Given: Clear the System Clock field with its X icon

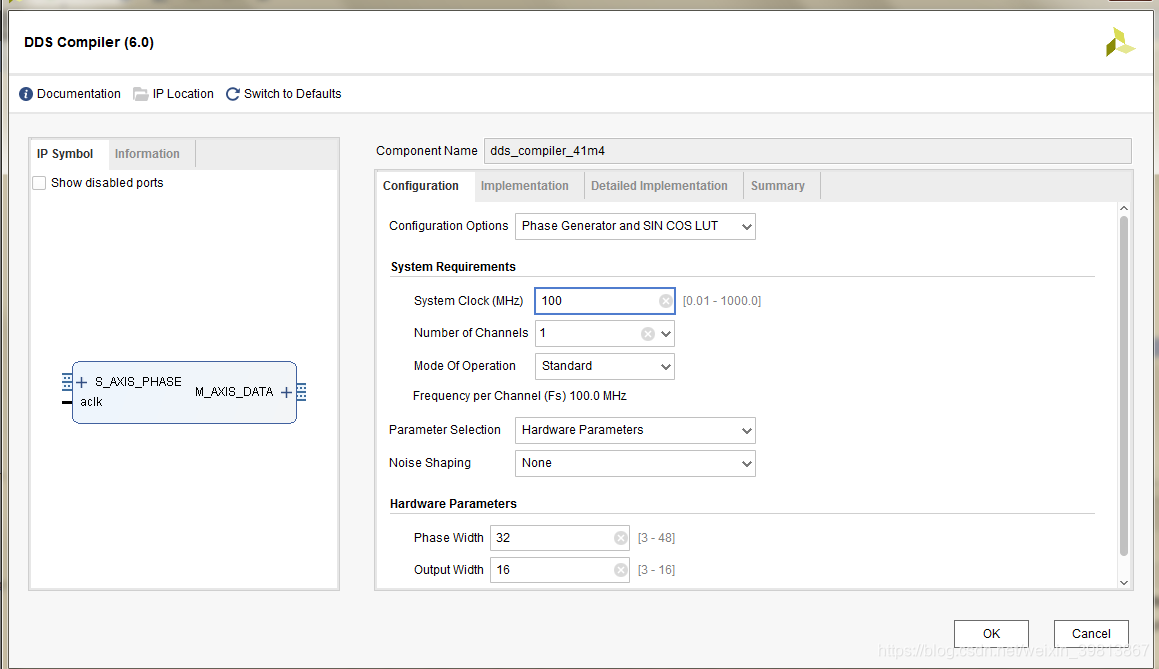Looking at the screenshot, I should tap(665, 301).
